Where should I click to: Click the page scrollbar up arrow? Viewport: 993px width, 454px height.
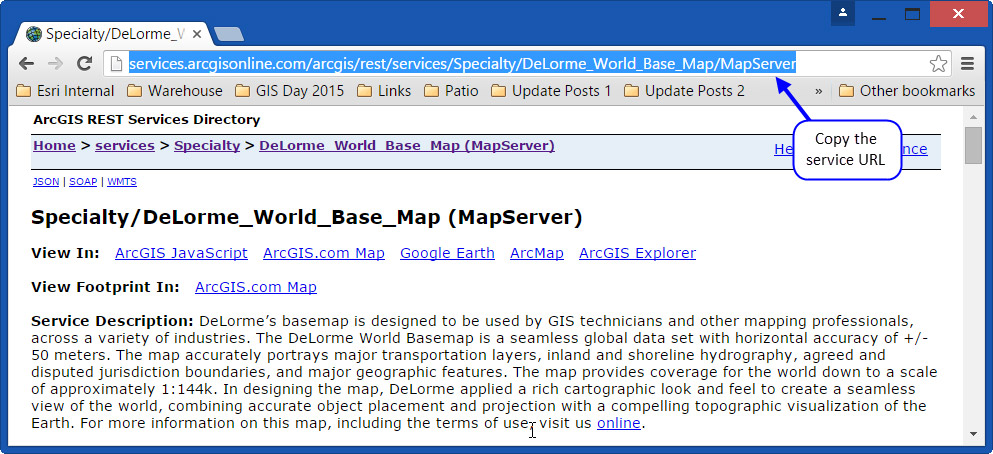[973, 117]
